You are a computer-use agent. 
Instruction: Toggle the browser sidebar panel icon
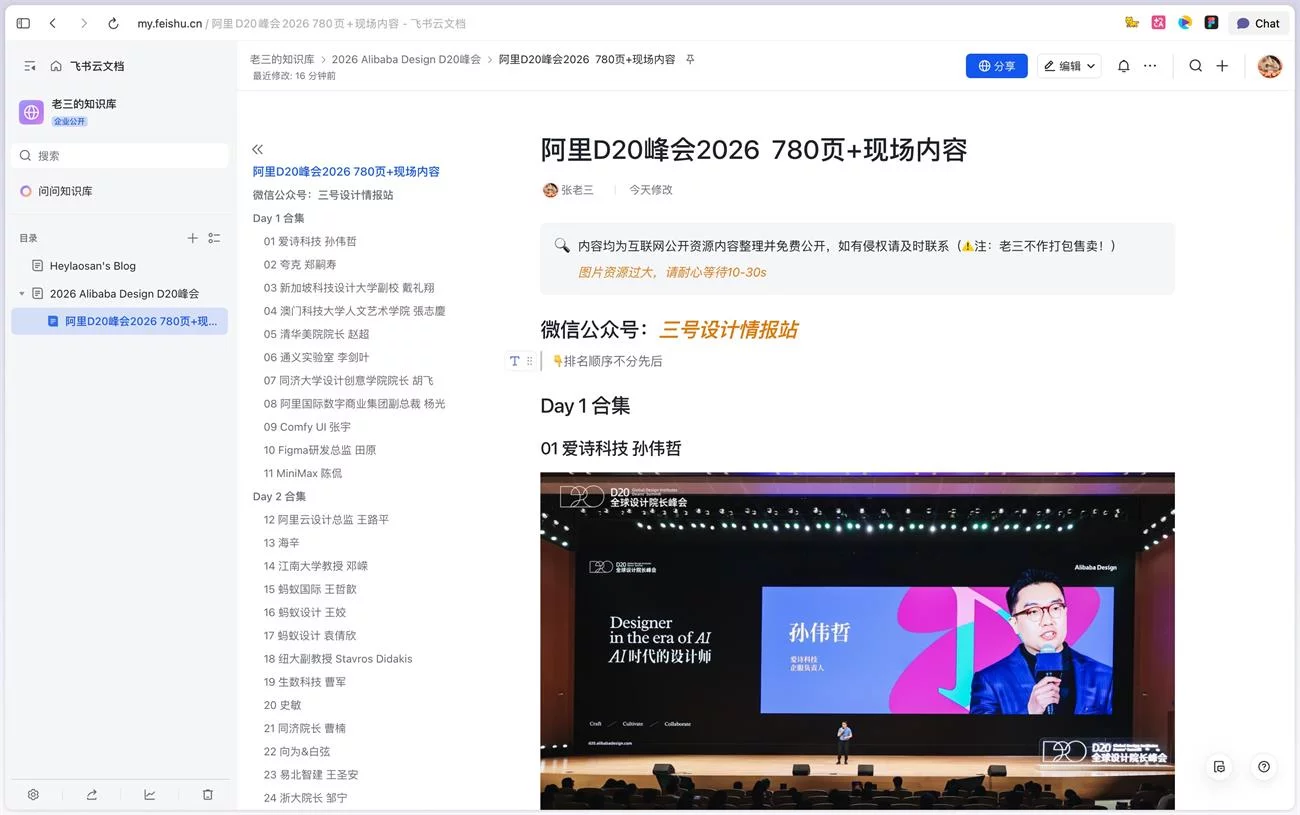click(23, 23)
